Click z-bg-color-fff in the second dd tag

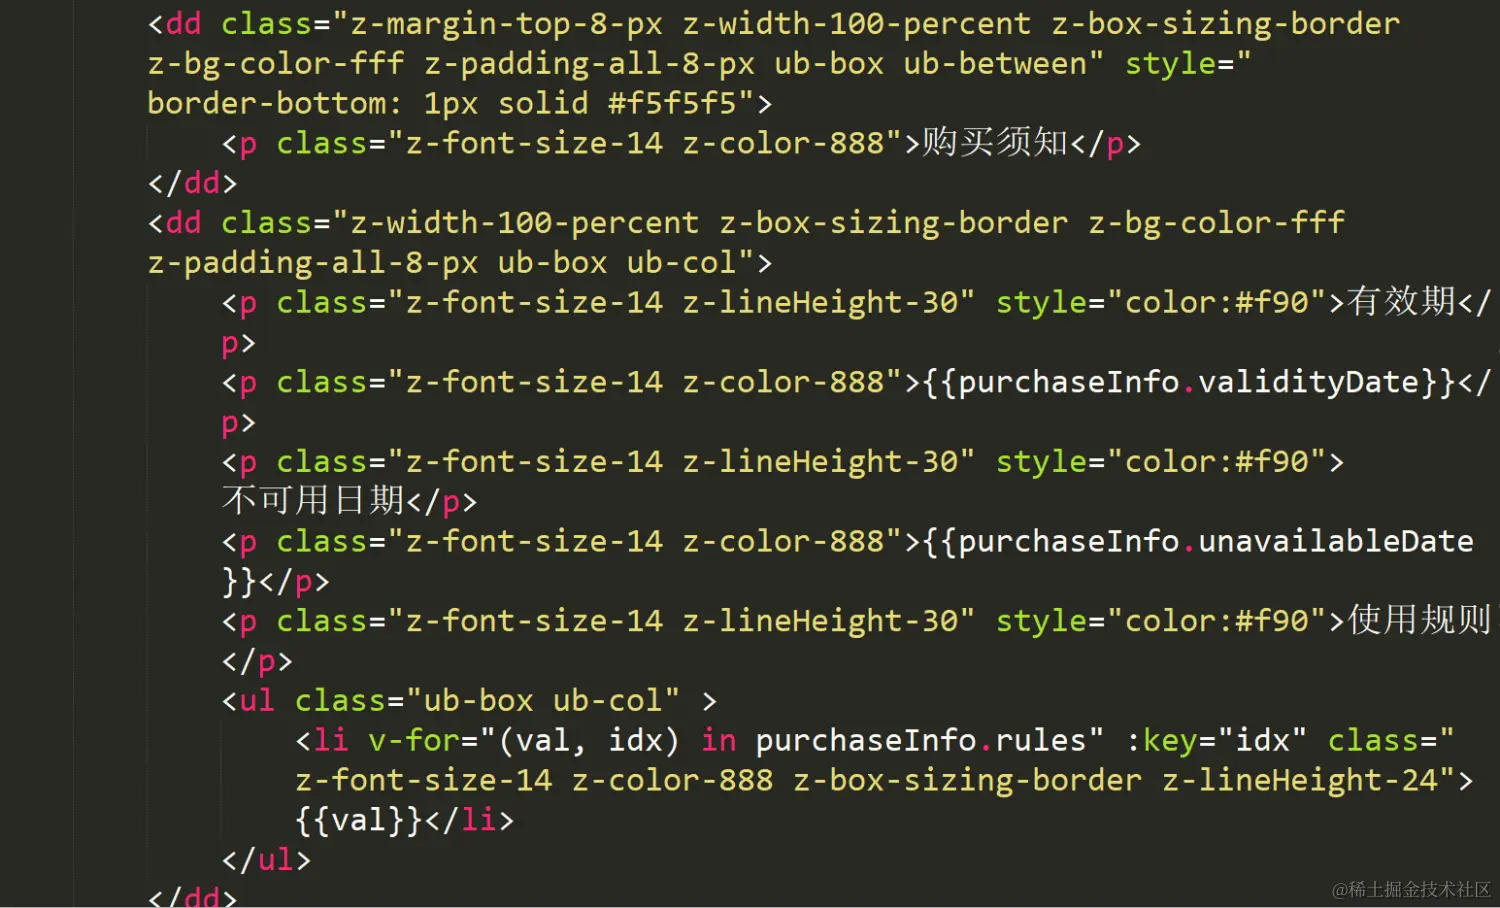pos(1217,222)
